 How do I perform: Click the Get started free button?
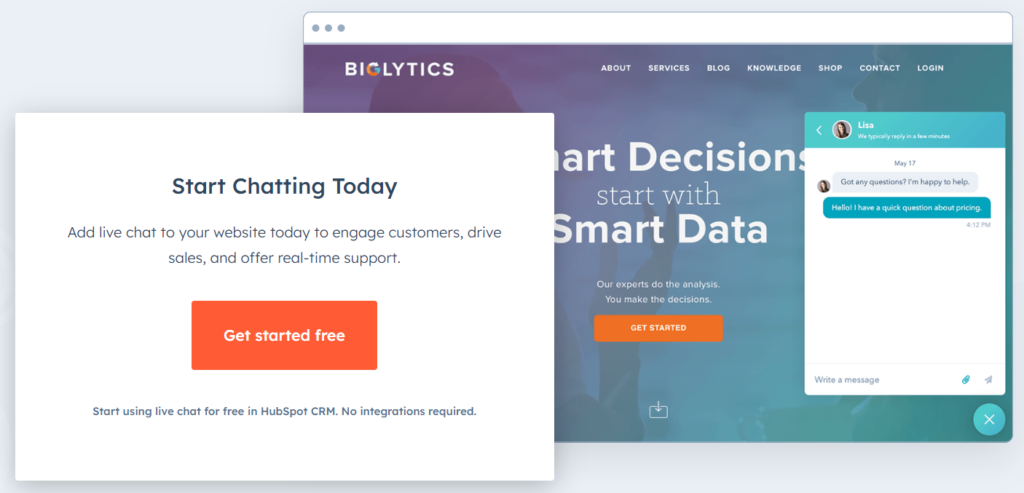pyautogui.click(x=284, y=336)
